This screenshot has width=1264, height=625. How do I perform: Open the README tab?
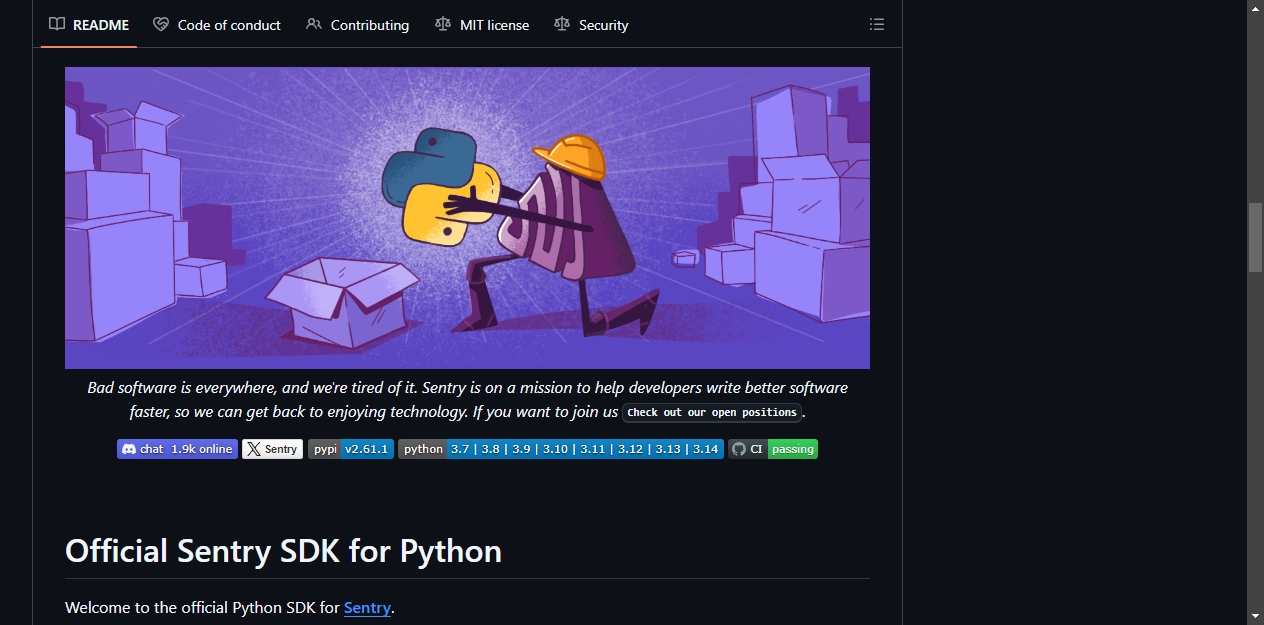pos(89,25)
